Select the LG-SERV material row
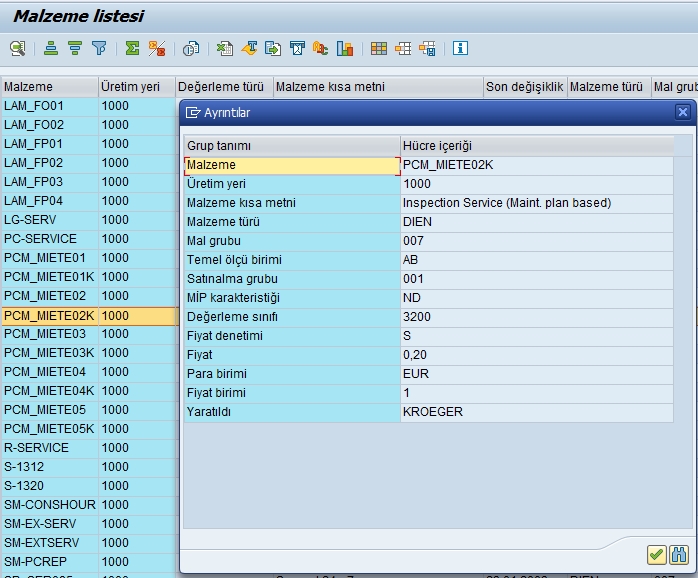 point(48,220)
